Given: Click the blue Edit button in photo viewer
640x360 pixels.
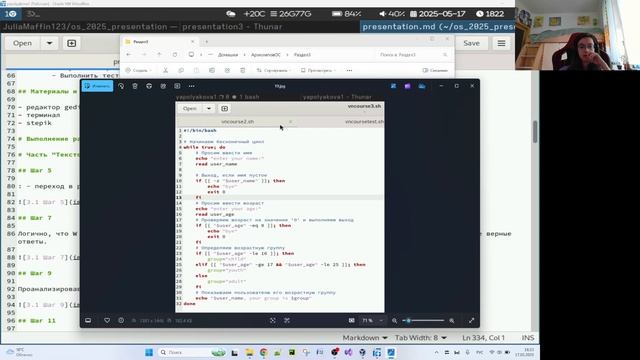Looking at the screenshot, I should tap(97, 86).
